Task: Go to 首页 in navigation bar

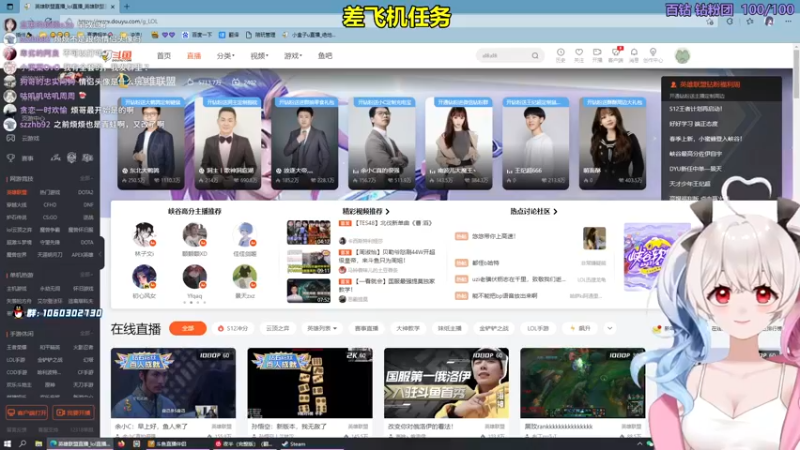Action: [x=164, y=56]
